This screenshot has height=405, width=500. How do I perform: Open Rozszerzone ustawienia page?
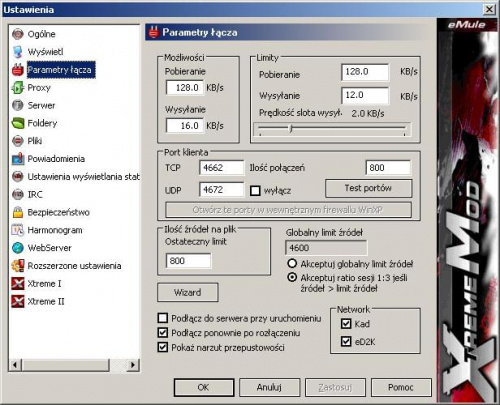pyautogui.click(x=74, y=266)
